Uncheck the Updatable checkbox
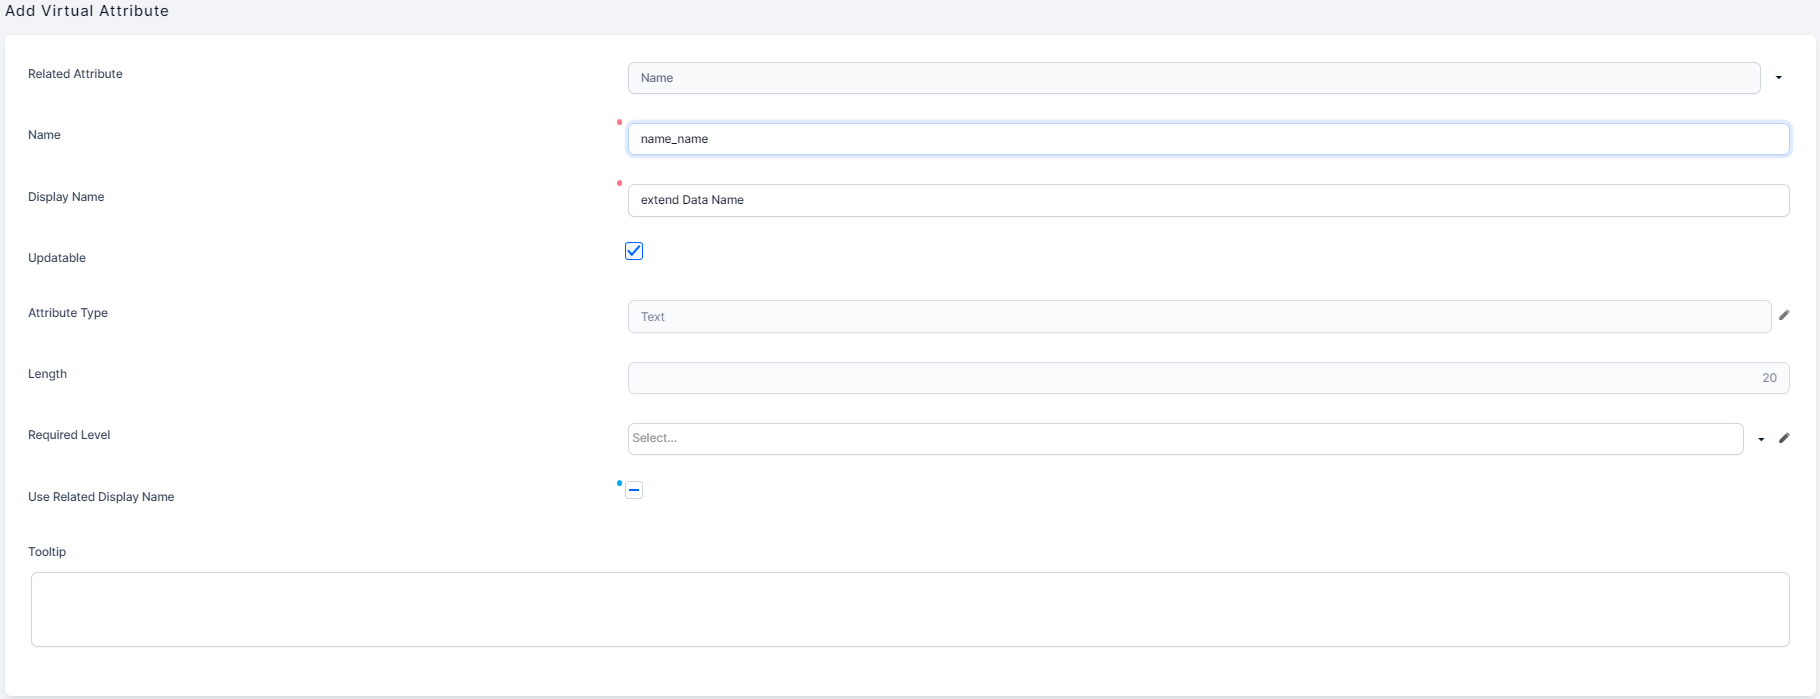This screenshot has width=1820, height=699. click(x=634, y=251)
